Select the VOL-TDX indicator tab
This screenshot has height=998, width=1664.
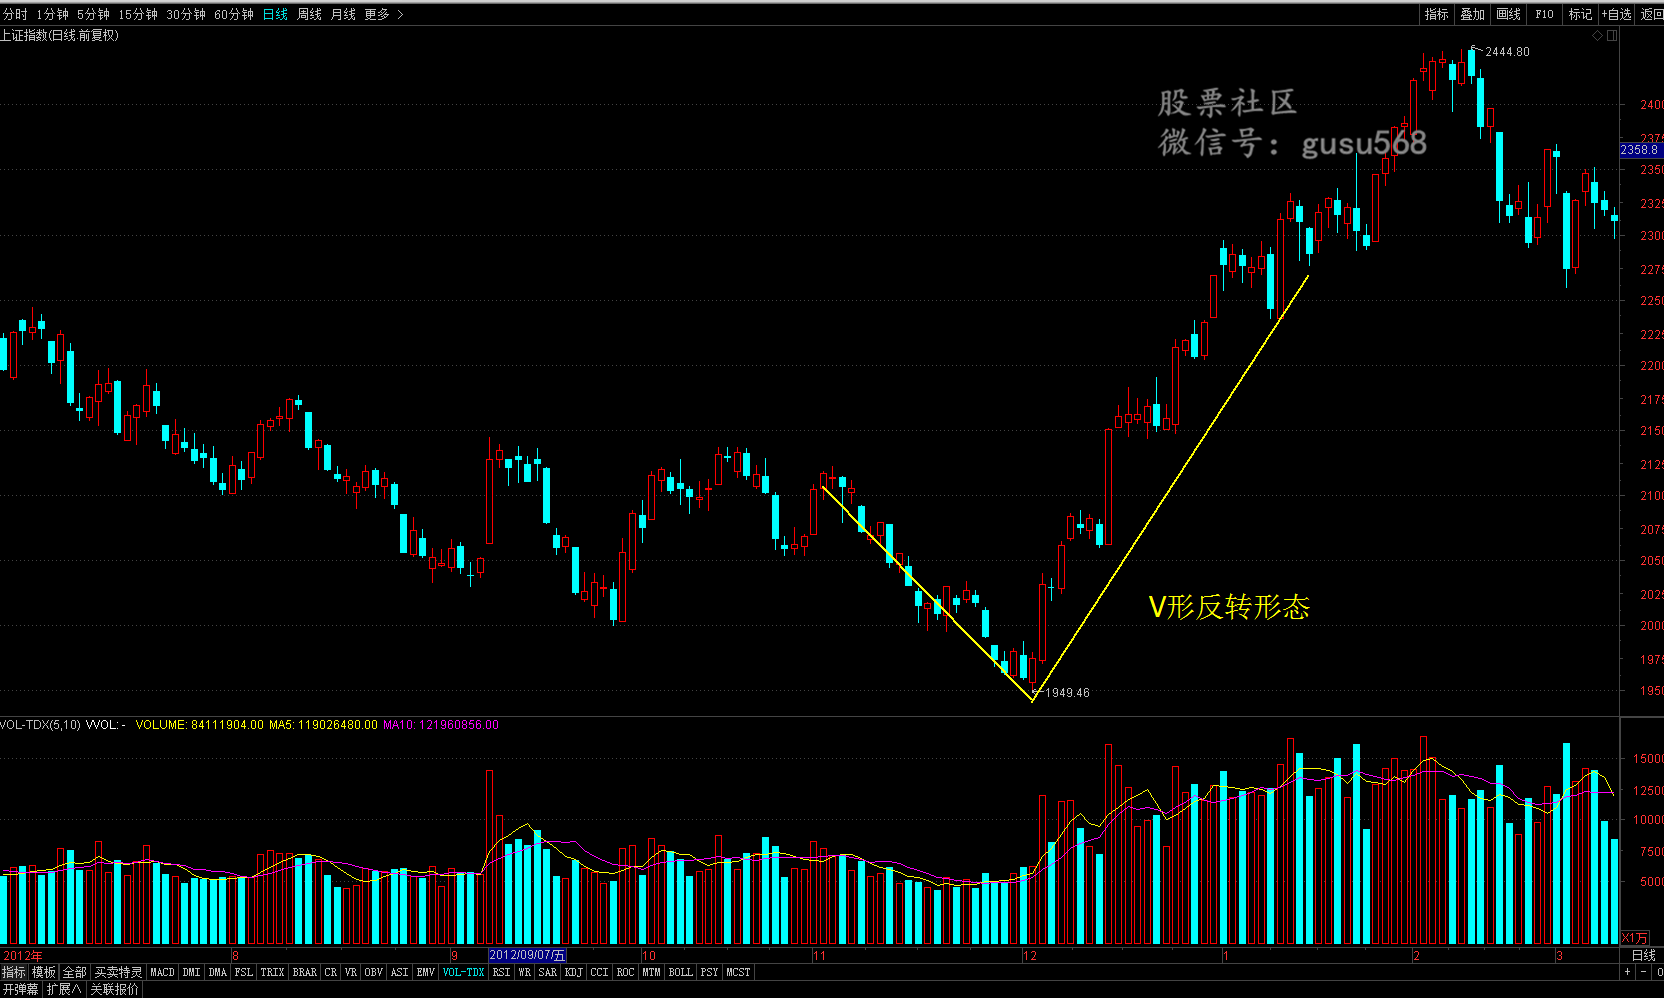click(464, 972)
